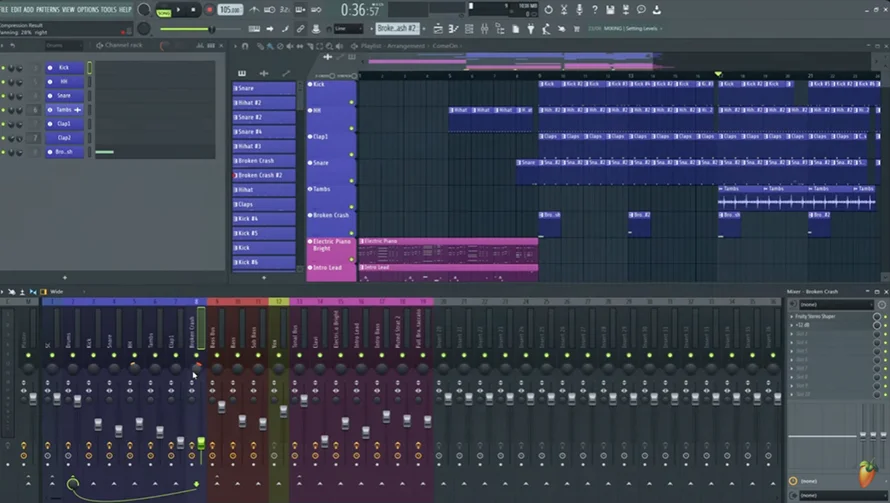This screenshot has height=503, width=890.
Task: Open the mixer view icon in toolbar
Action: (485, 29)
